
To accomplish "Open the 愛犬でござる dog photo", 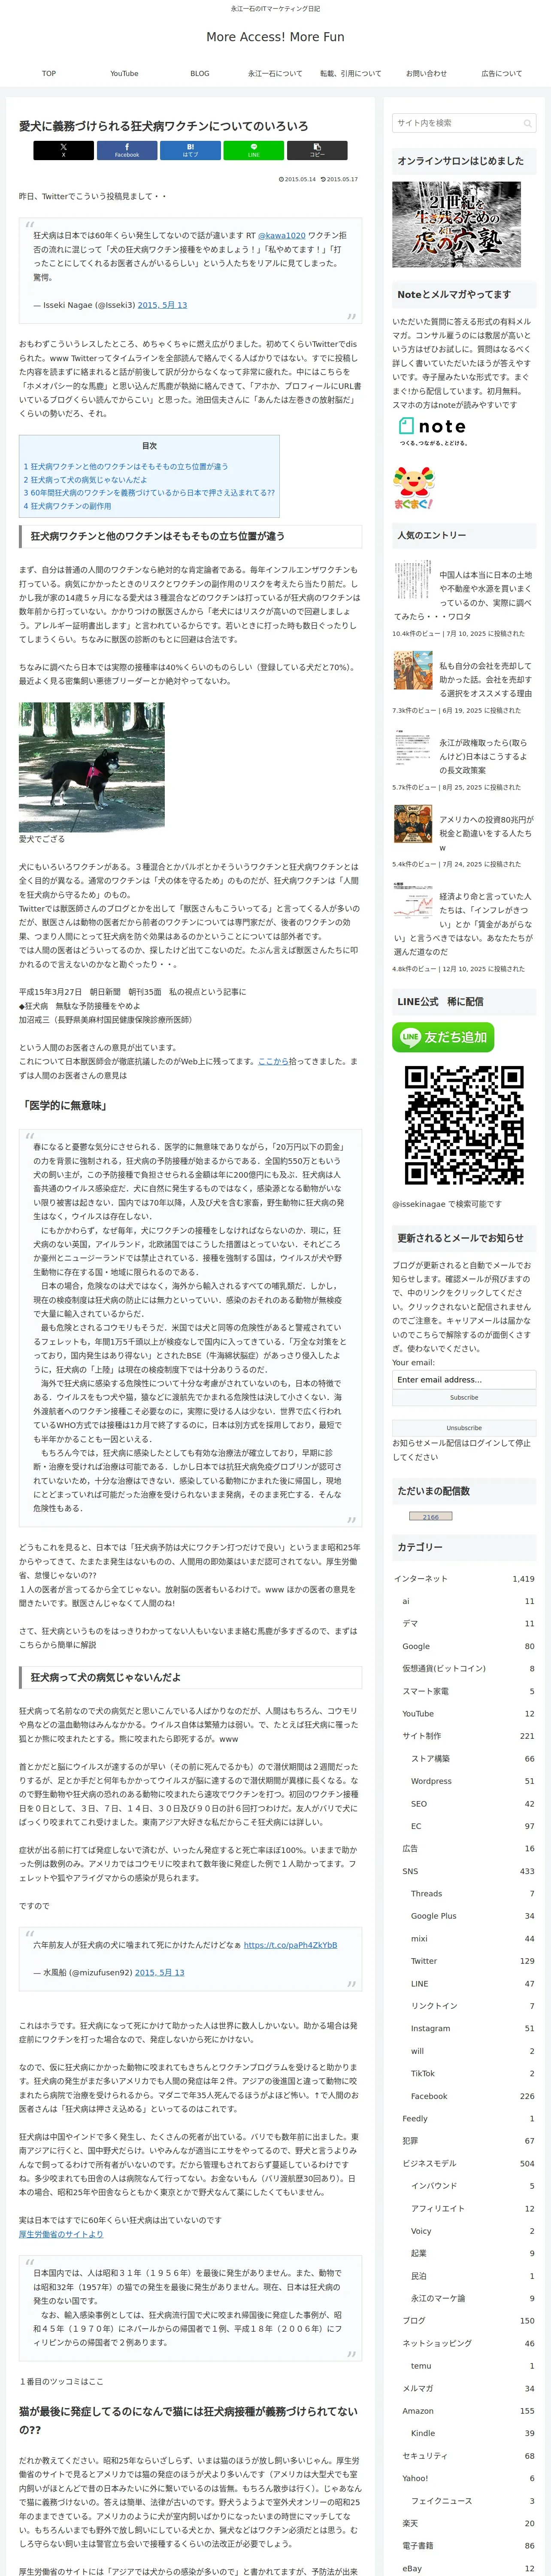I will pyautogui.click(x=91, y=767).
